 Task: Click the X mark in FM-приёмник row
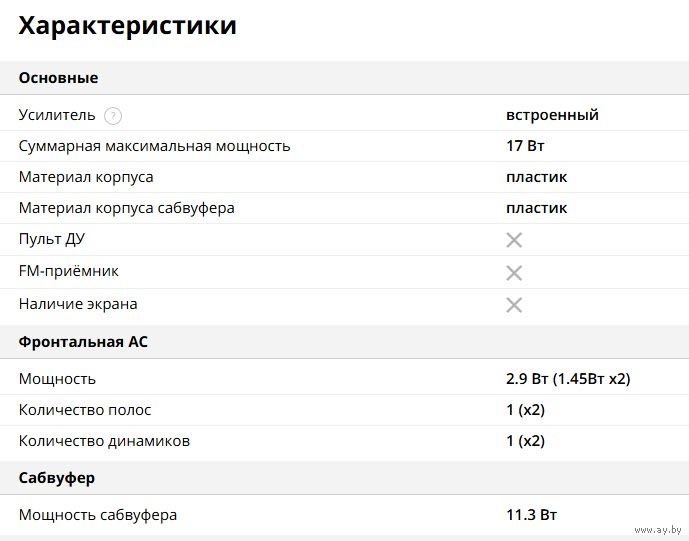(514, 273)
